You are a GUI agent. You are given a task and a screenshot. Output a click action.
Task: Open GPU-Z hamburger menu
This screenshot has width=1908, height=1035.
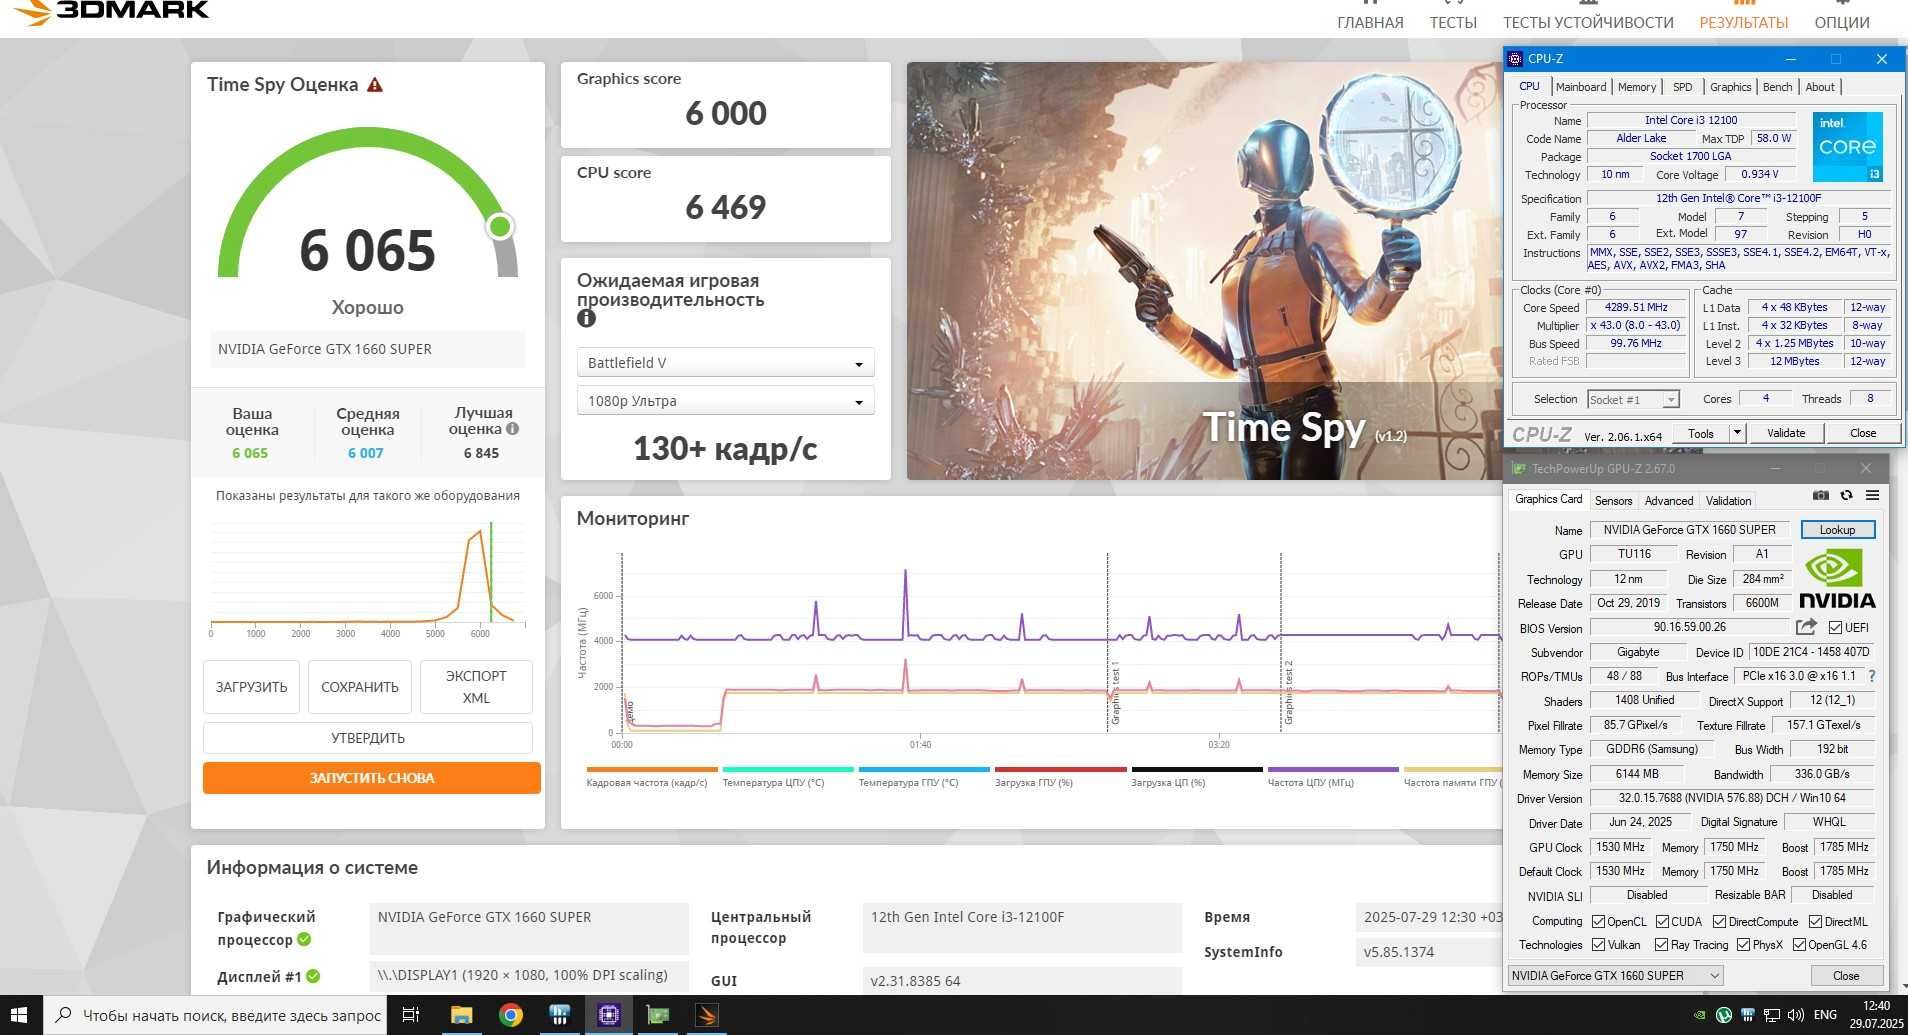[x=1872, y=495]
